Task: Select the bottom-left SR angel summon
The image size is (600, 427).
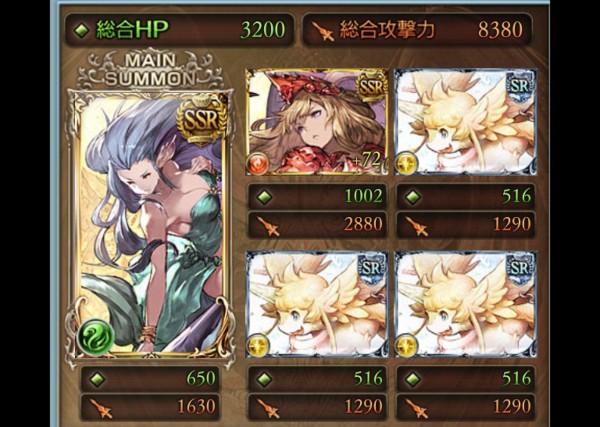Action: click(x=316, y=304)
